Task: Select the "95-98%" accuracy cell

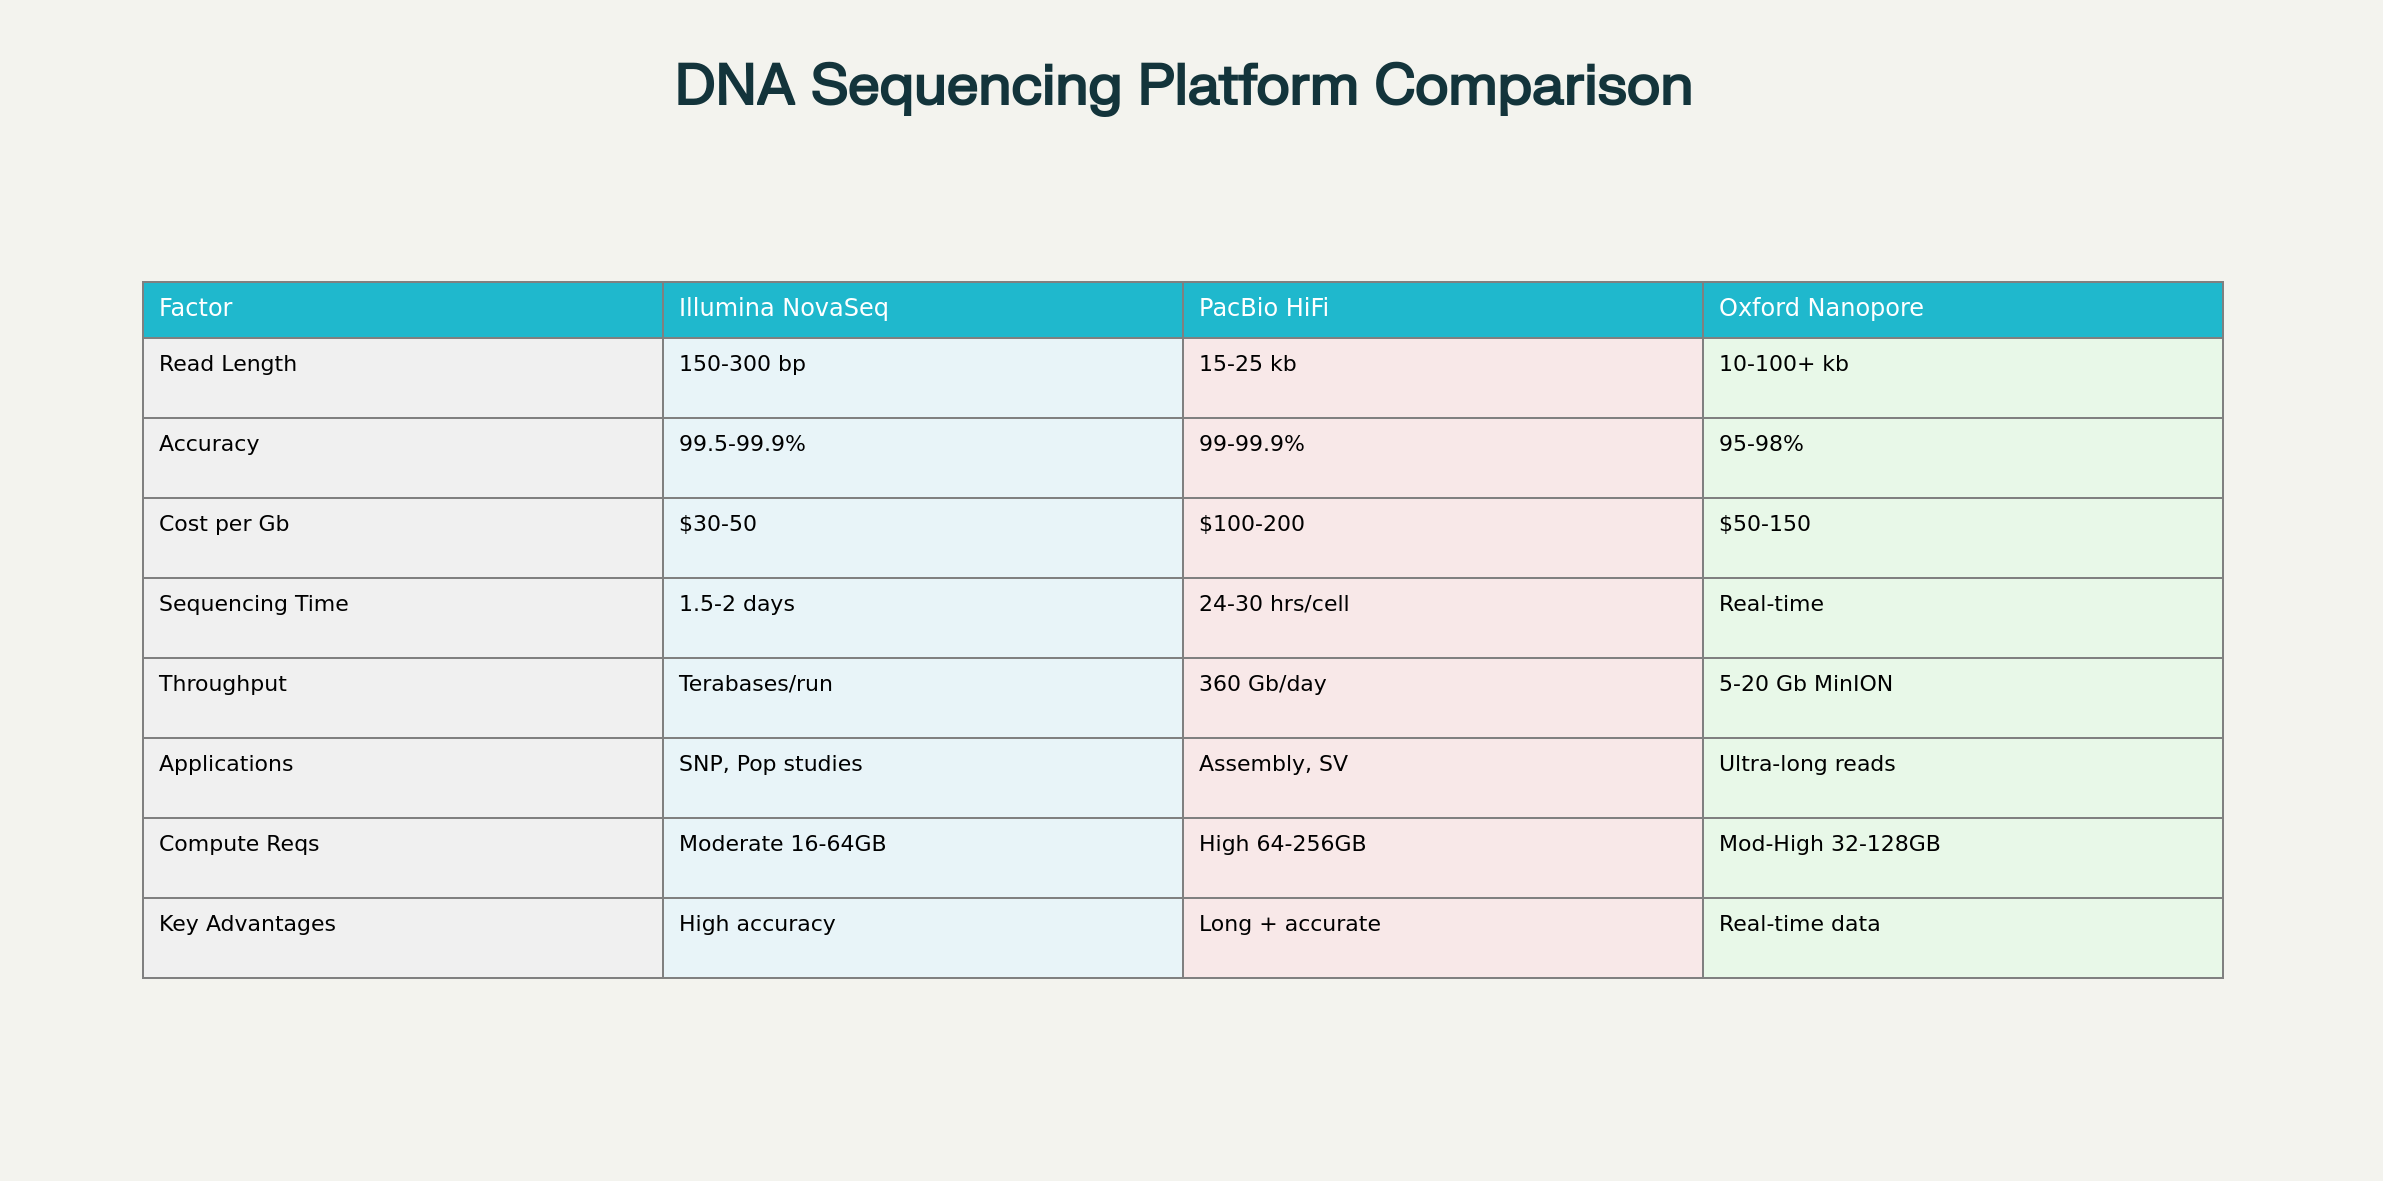Action: (1761, 445)
